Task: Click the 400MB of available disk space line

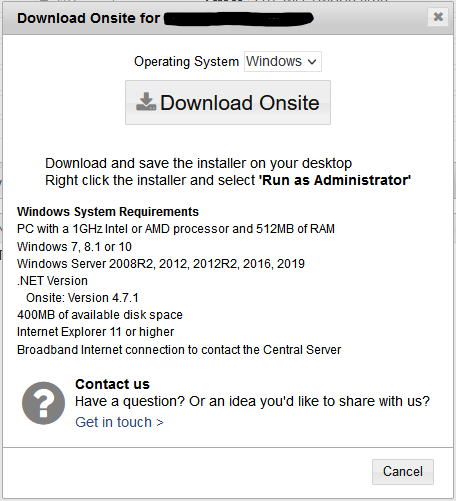Action: (100, 315)
